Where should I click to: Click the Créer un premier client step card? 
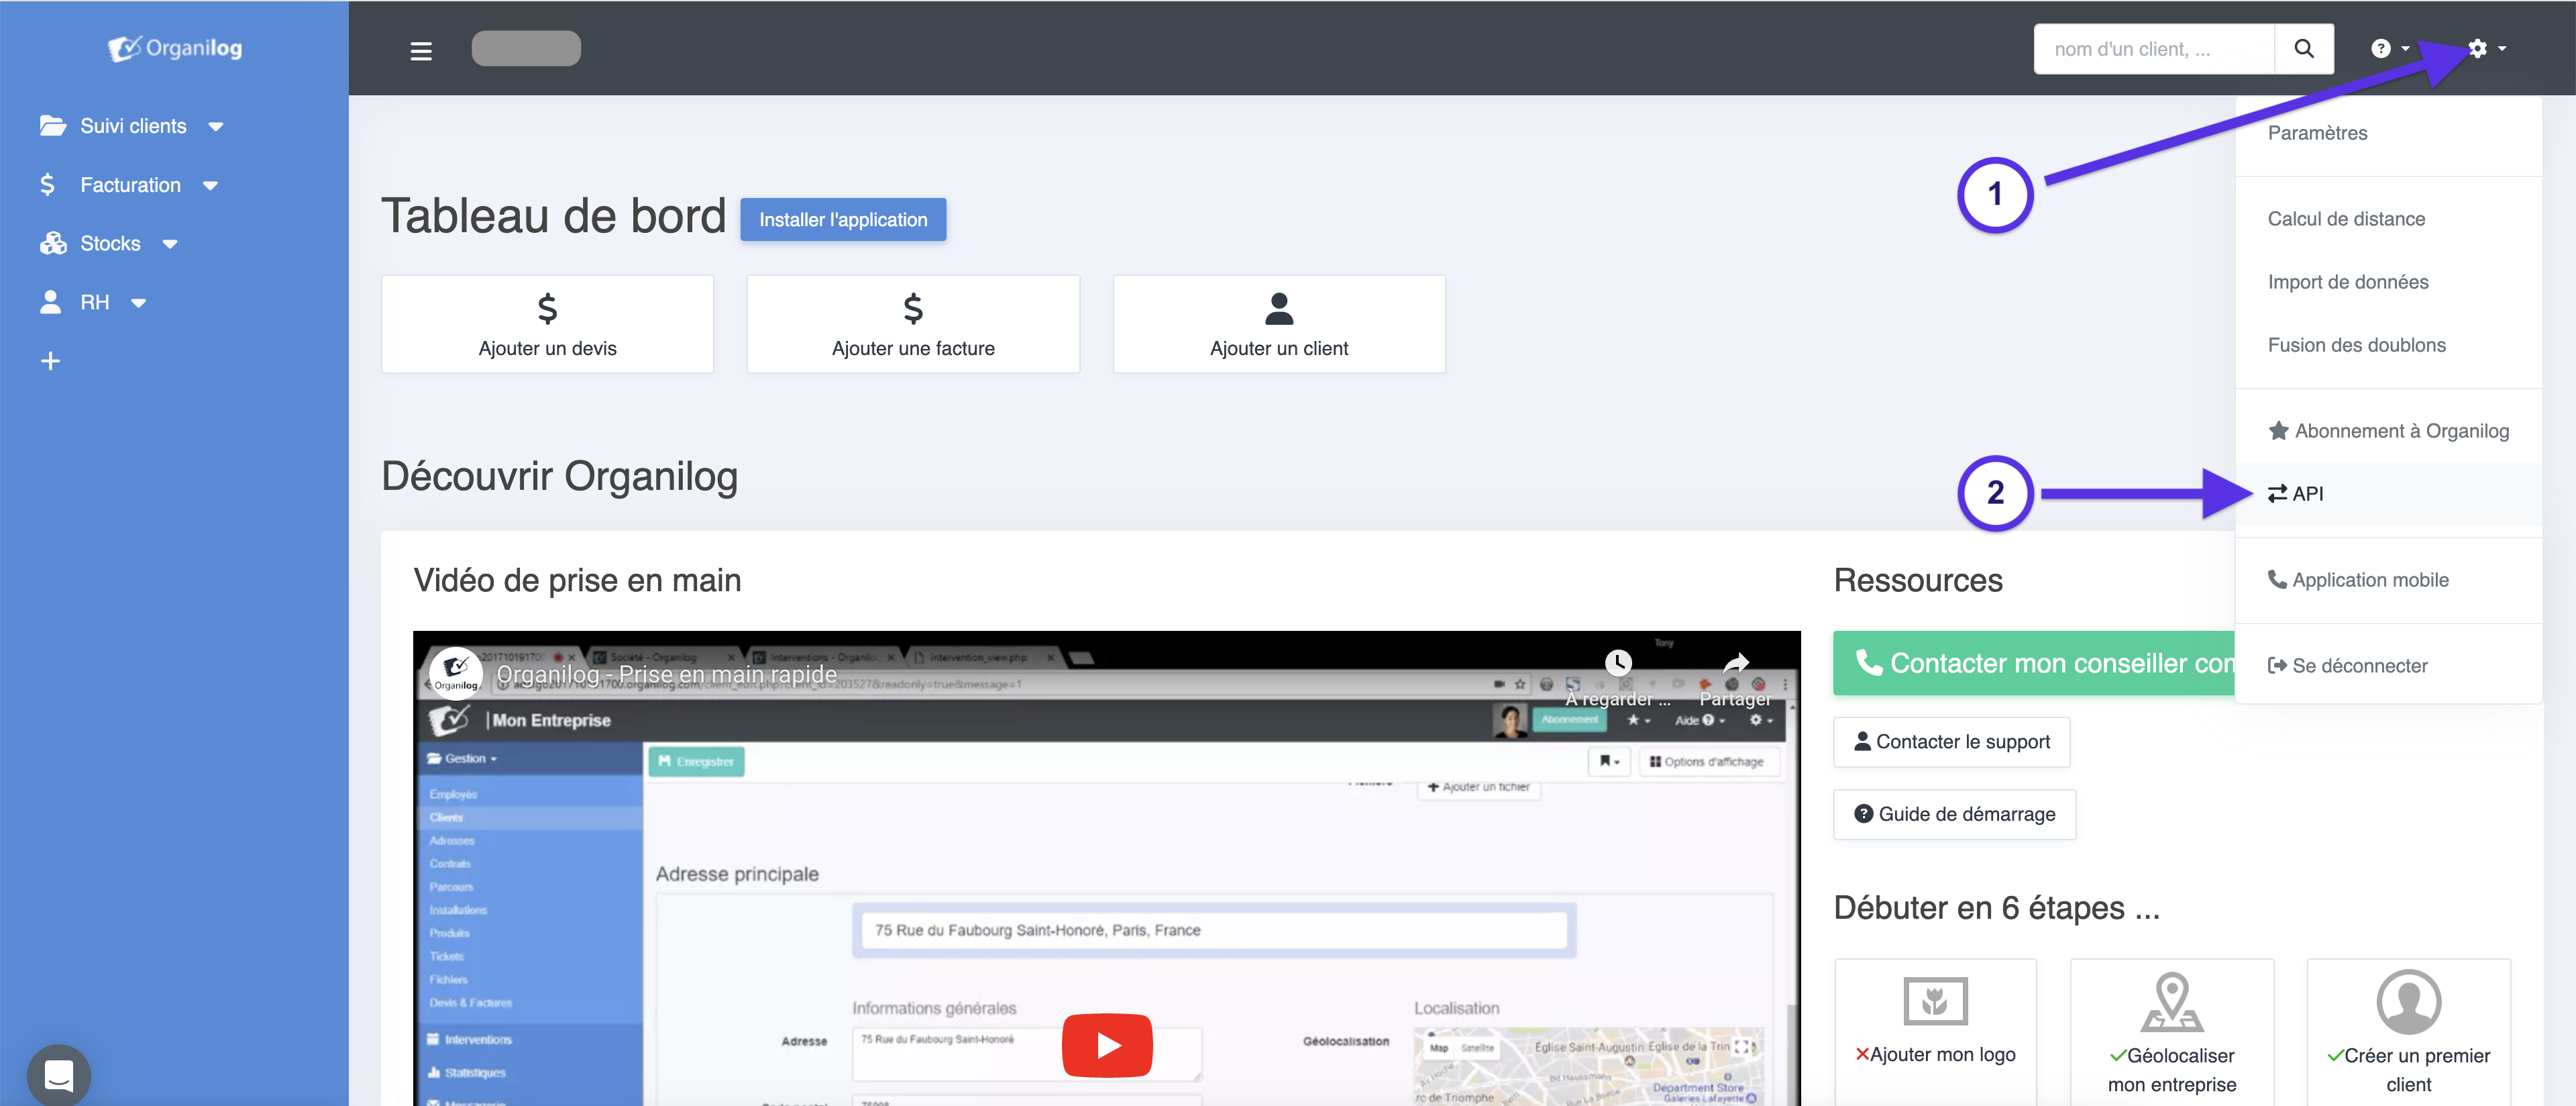[2408, 1032]
